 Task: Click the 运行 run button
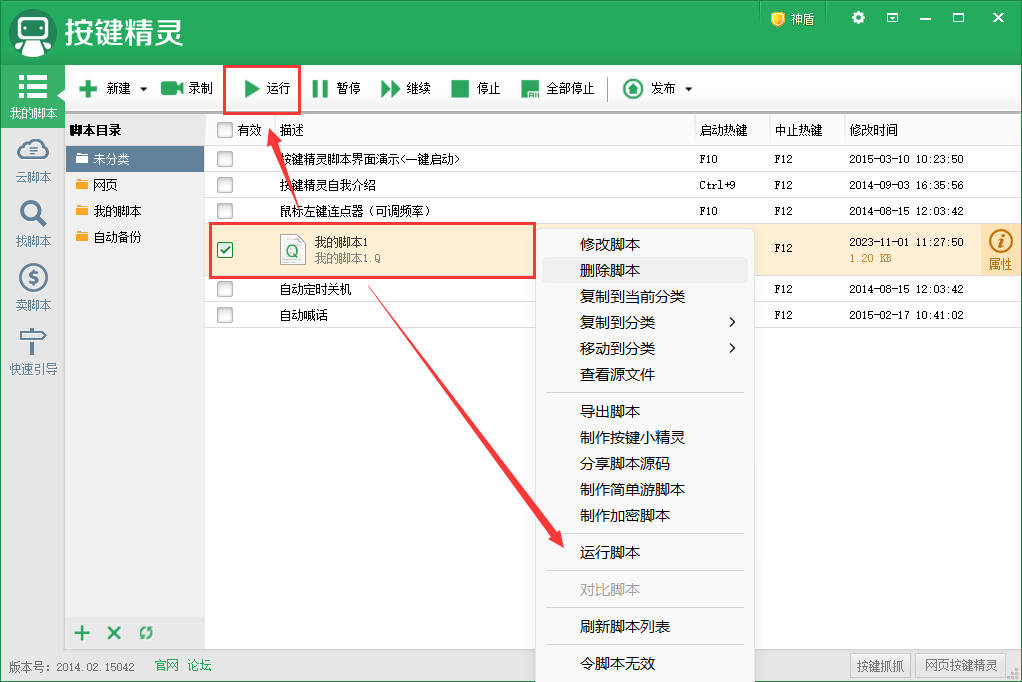click(267, 88)
